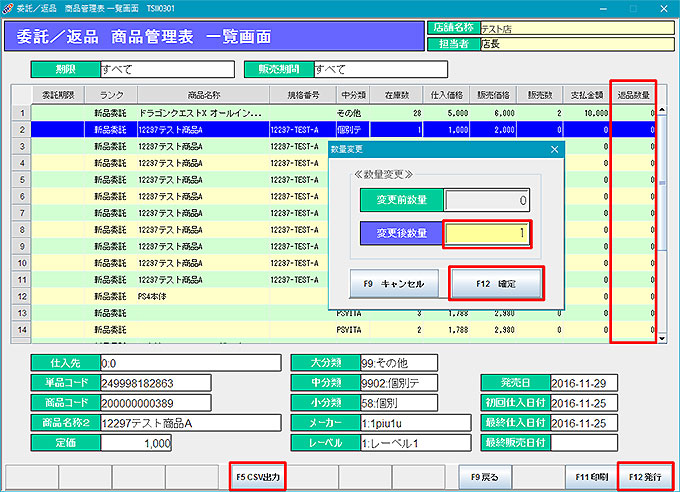Click the 商品名称 column header
Viewport: 680px width, 492px height.
(203, 95)
